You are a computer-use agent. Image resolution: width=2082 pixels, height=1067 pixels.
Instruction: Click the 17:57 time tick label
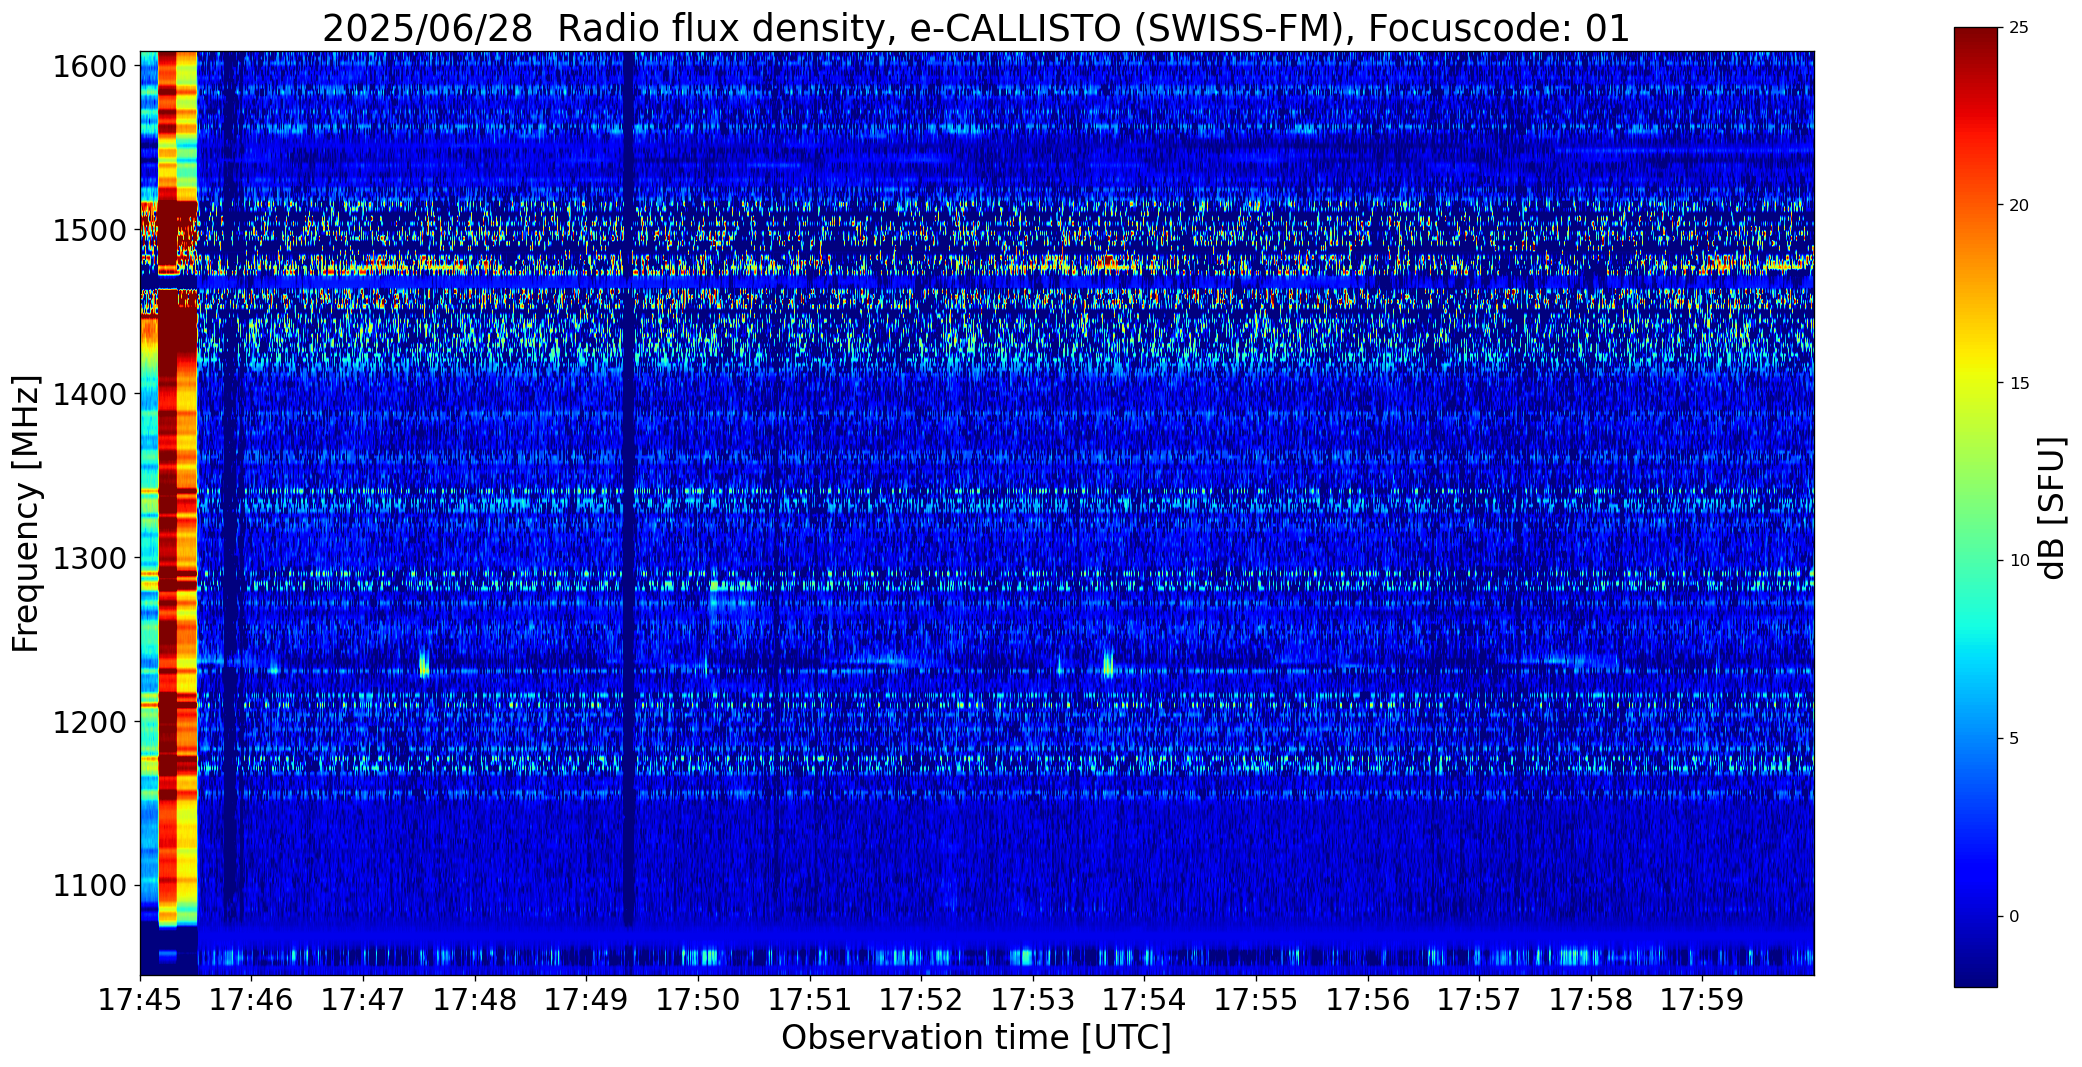tap(1480, 1000)
